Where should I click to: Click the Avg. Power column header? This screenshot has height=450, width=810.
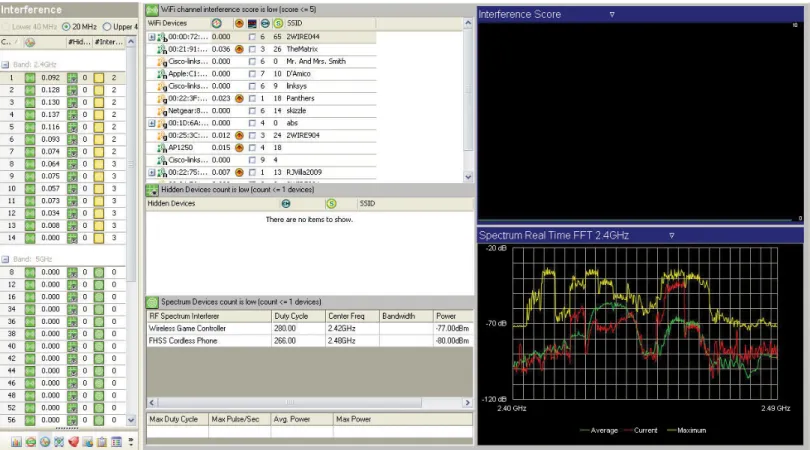[x=302, y=420]
